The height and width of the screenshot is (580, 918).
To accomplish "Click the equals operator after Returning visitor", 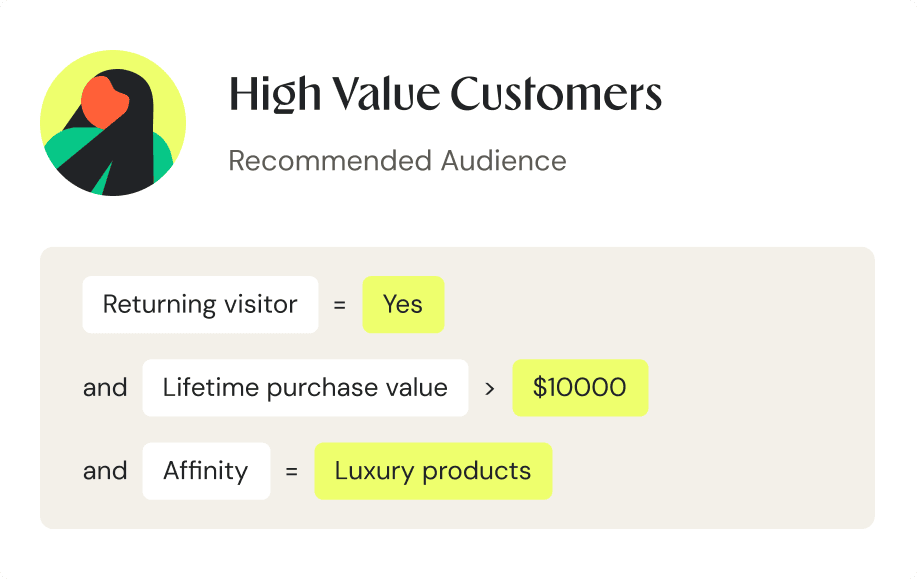I will pyautogui.click(x=340, y=305).
